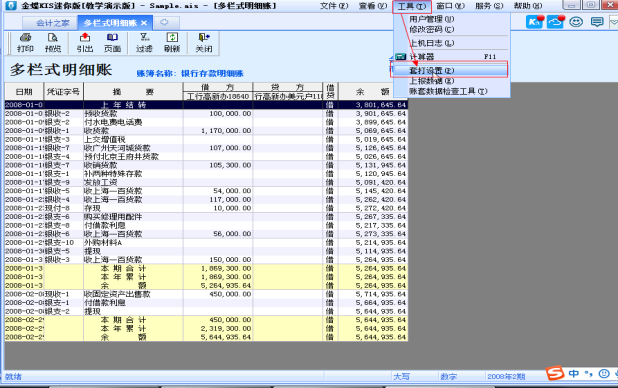Image resolution: width=618 pixels, height=388 pixels.
Task: Open the chat message icon at top right
Action: click(597, 22)
